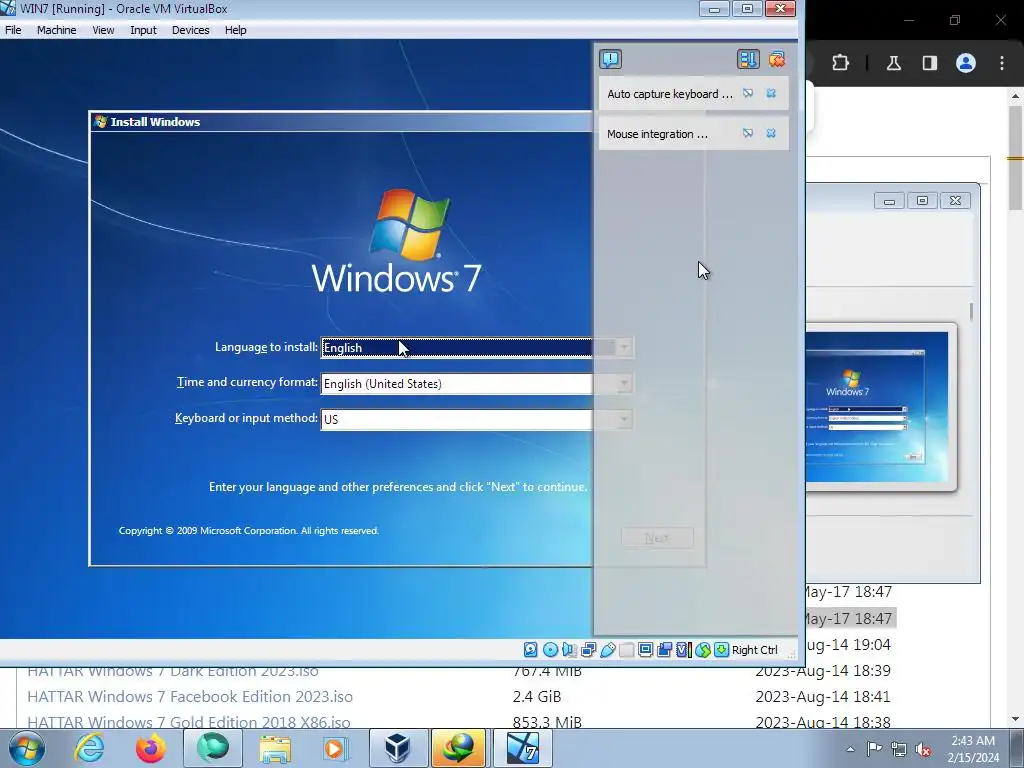Launch Firefox from taskbar
1024x768 pixels.
(x=151, y=748)
